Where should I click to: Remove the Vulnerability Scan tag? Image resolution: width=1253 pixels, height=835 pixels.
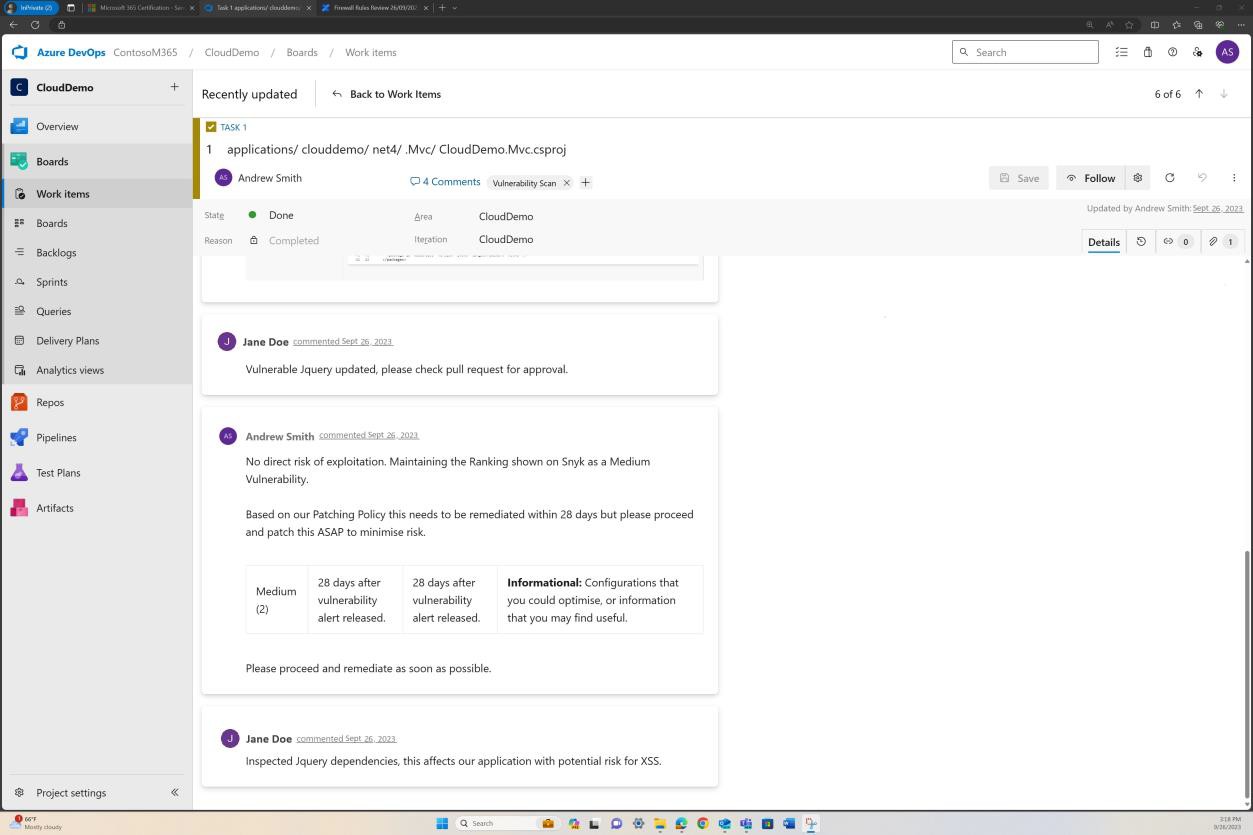point(566,182)
